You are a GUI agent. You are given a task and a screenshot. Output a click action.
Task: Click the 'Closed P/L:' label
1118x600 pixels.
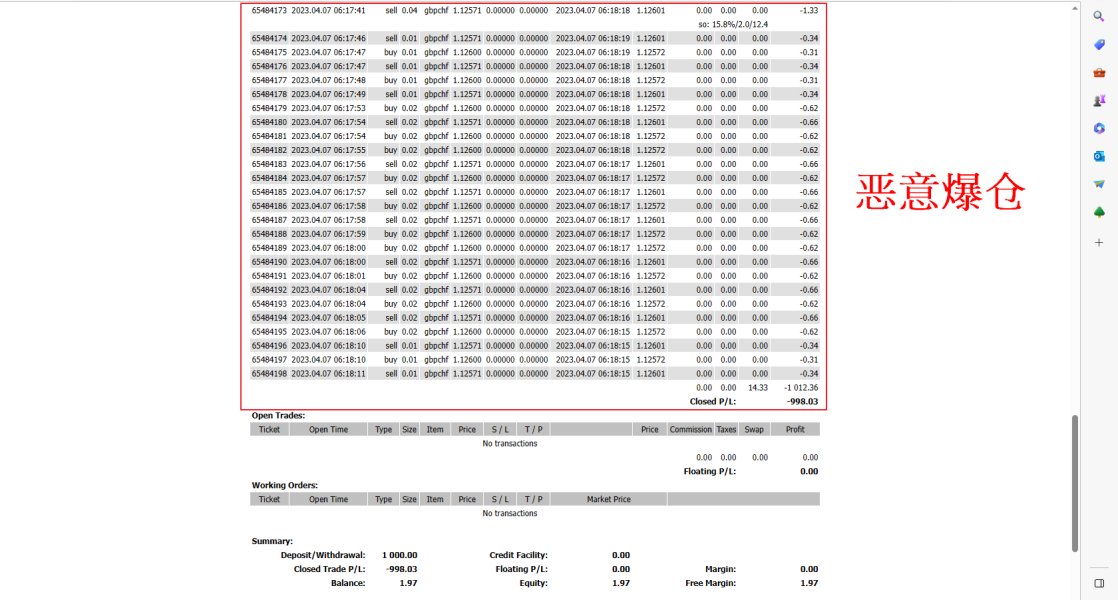pos(712,402)
